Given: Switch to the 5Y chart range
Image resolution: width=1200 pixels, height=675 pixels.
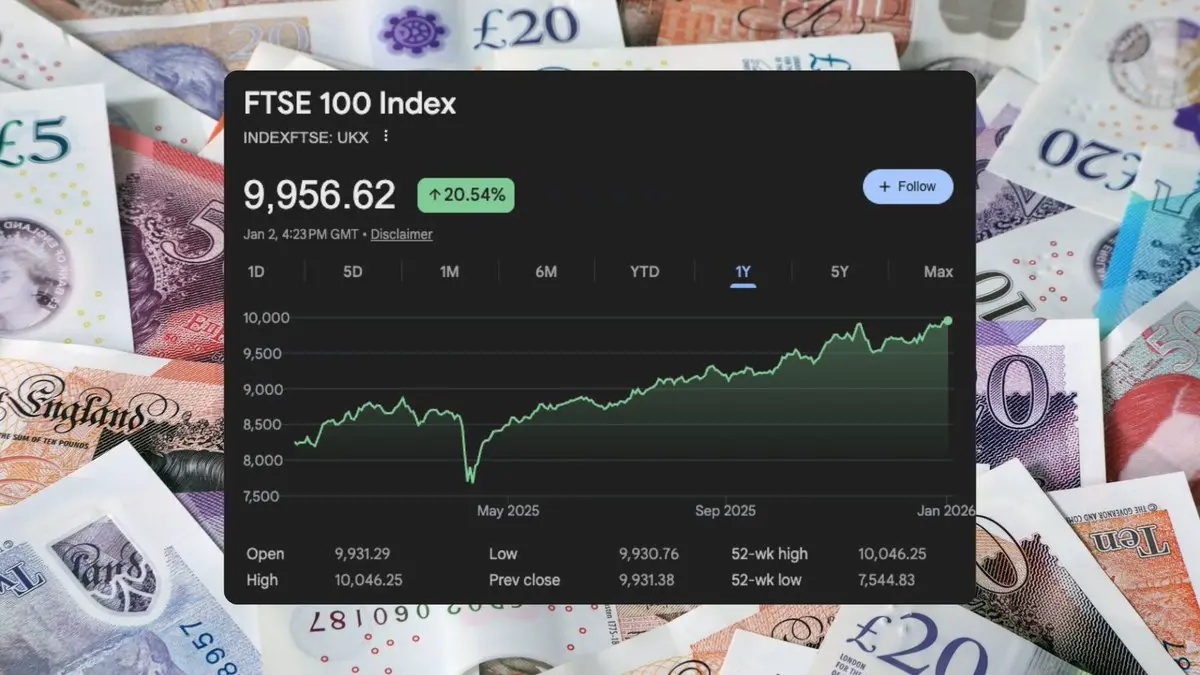Looking at the screenshot, I should 839,271.
